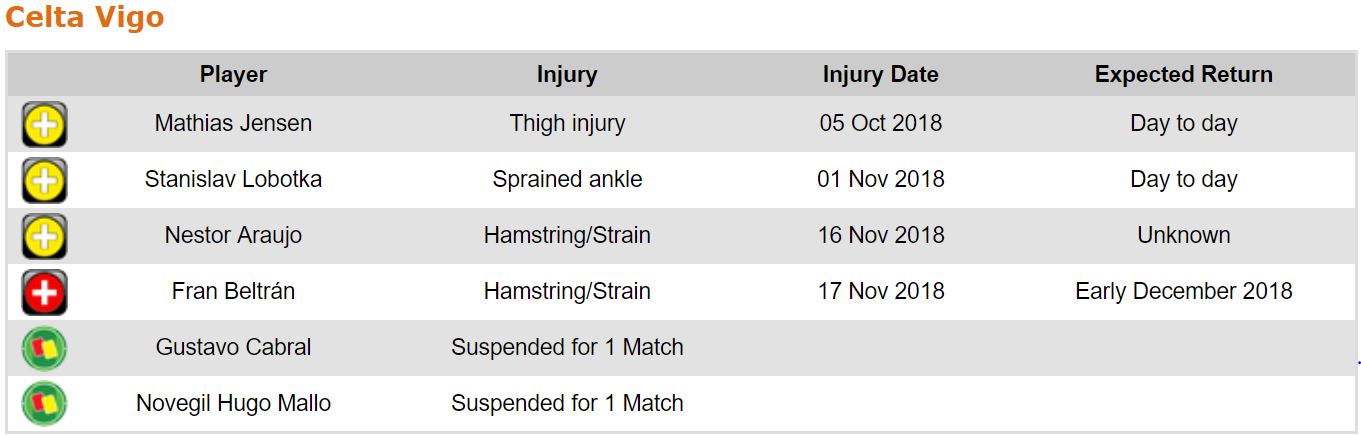
Task: Select player name Novegil Hugo Mallo
Action: pyautogui.click(x=233, y=403)
